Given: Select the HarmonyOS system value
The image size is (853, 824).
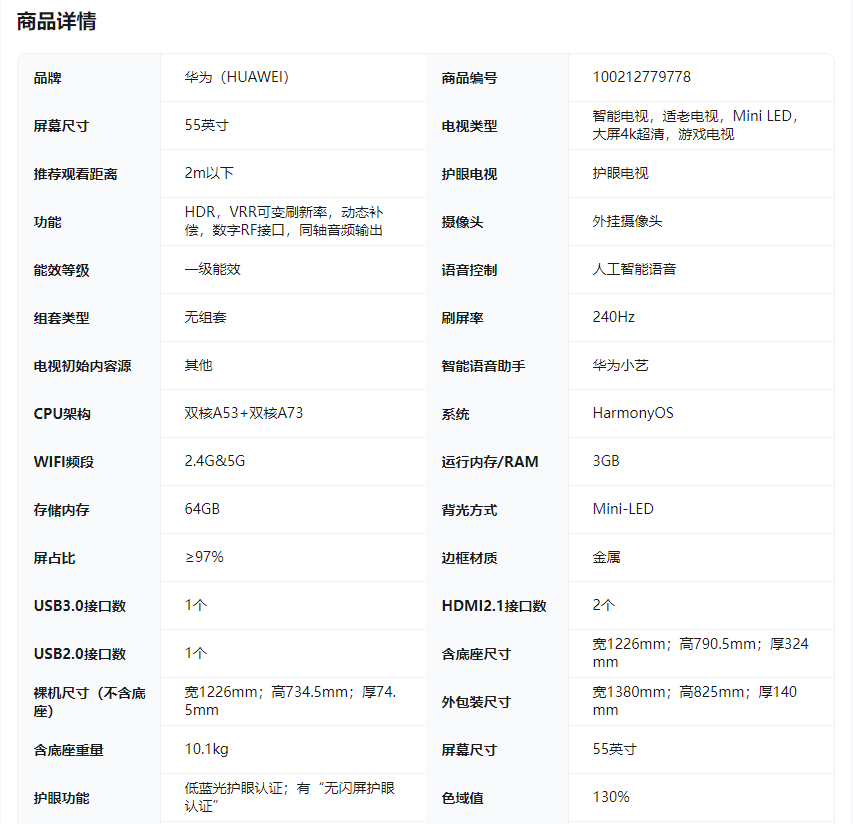Looking at the screenshot, I should (633, 413).
